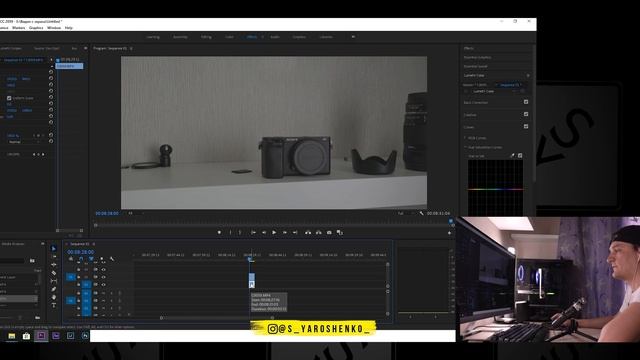Image resolution: width=640 pixels, height=360 pixels.
Task: Switch to the Audio workspace tab
Action: 275,37
